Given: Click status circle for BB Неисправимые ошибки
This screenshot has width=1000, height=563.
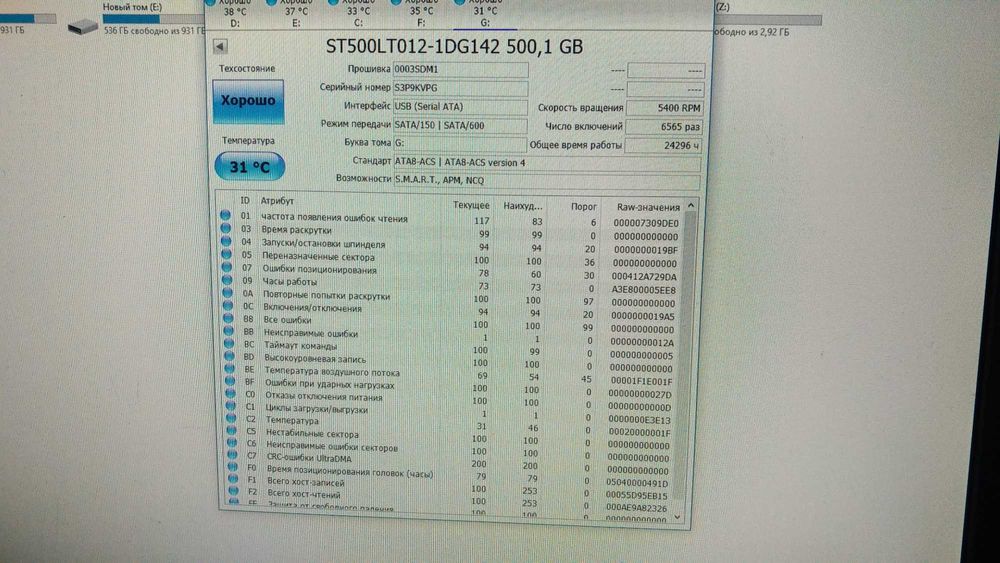Looking at the screenshot, I should (228, 331).
